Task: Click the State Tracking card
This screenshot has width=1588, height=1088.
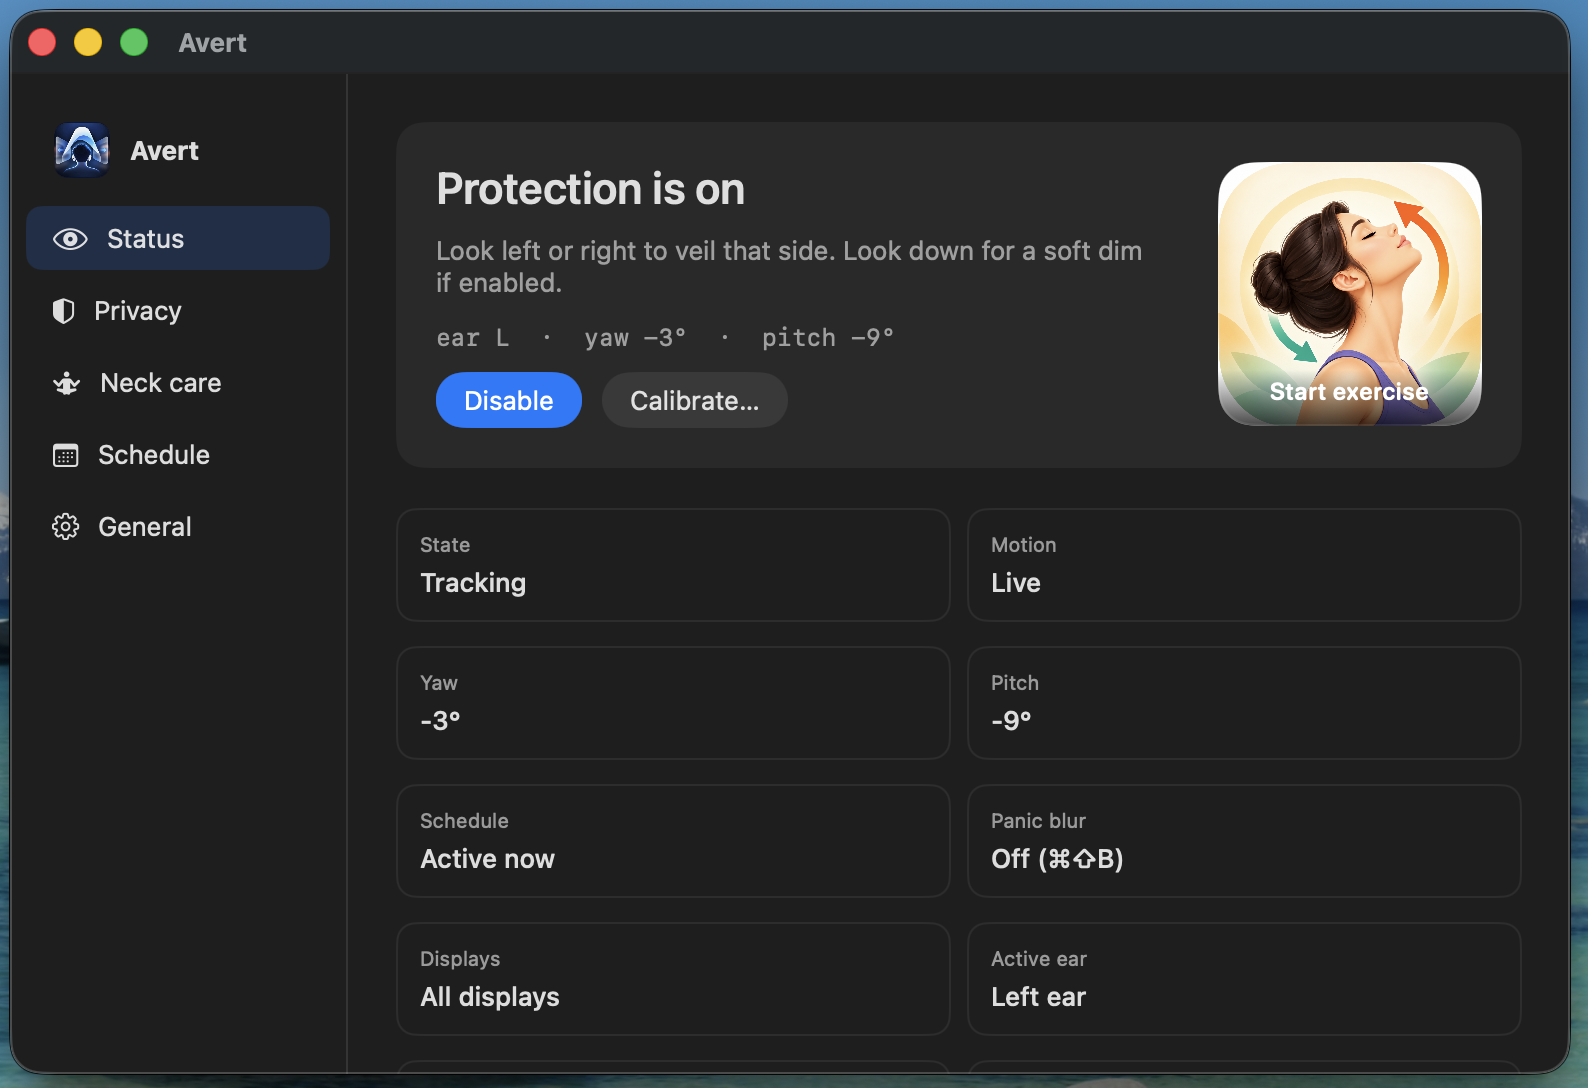Action: (673, 565)
